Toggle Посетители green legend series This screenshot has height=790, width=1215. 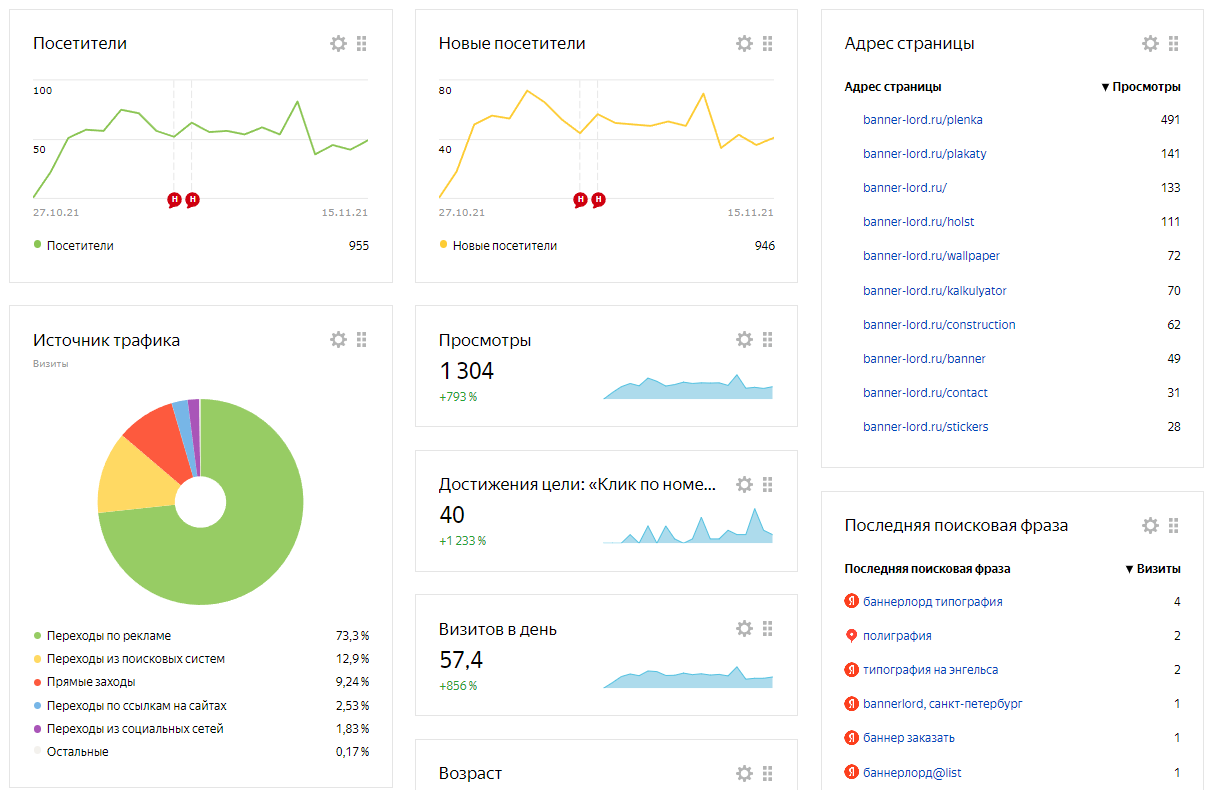pyautogui.click(x=74, y=245)
